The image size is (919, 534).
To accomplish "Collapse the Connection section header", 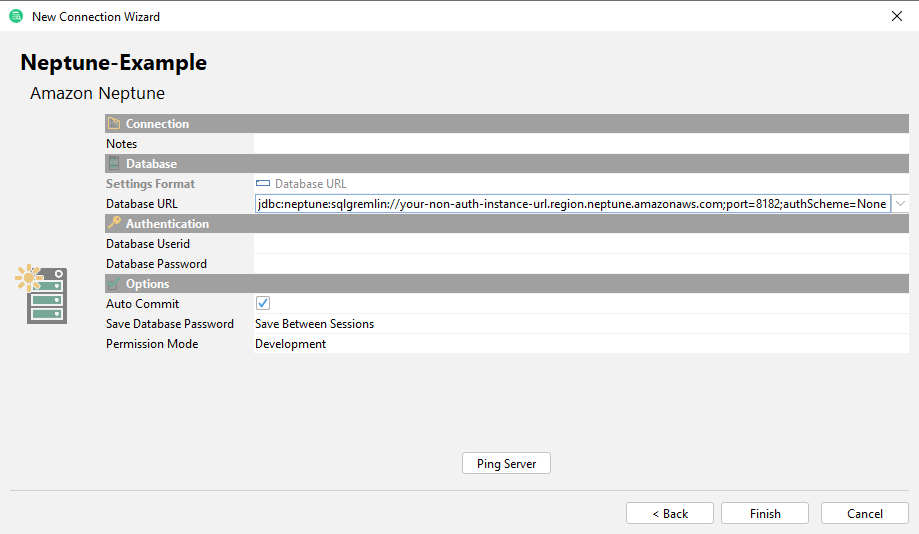I will (x=507, y=124).
